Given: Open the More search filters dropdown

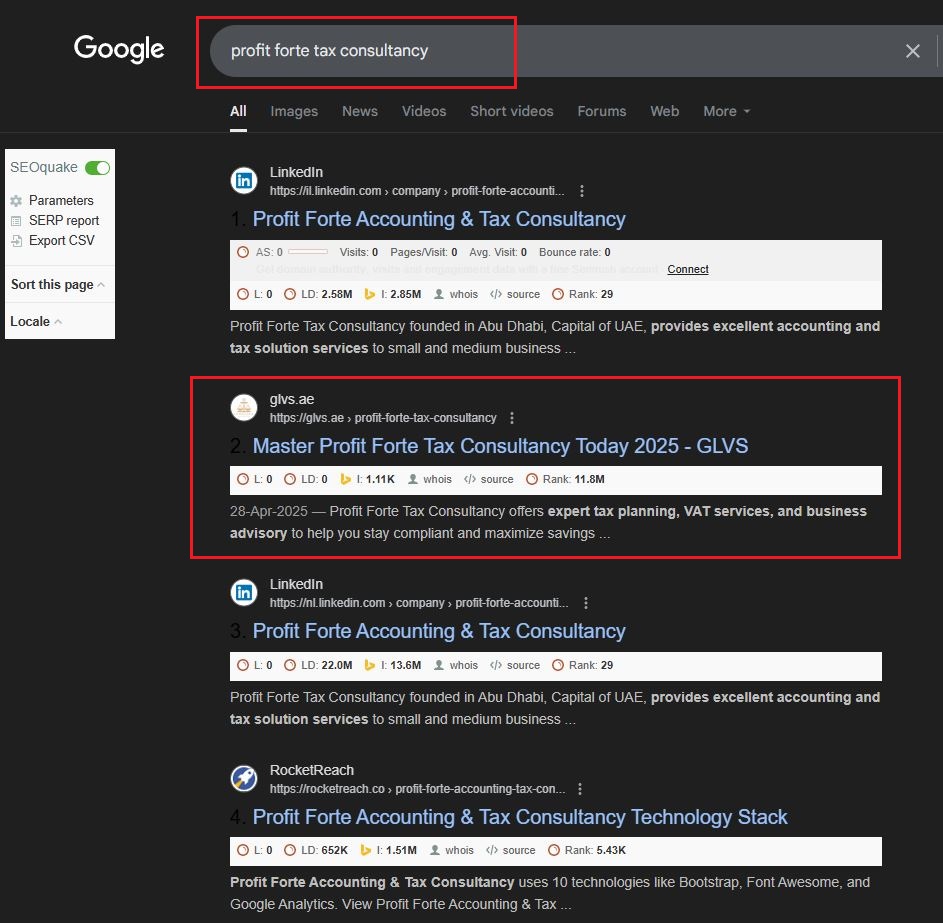Looking at the screenshot, I should [x=726, y=112].
